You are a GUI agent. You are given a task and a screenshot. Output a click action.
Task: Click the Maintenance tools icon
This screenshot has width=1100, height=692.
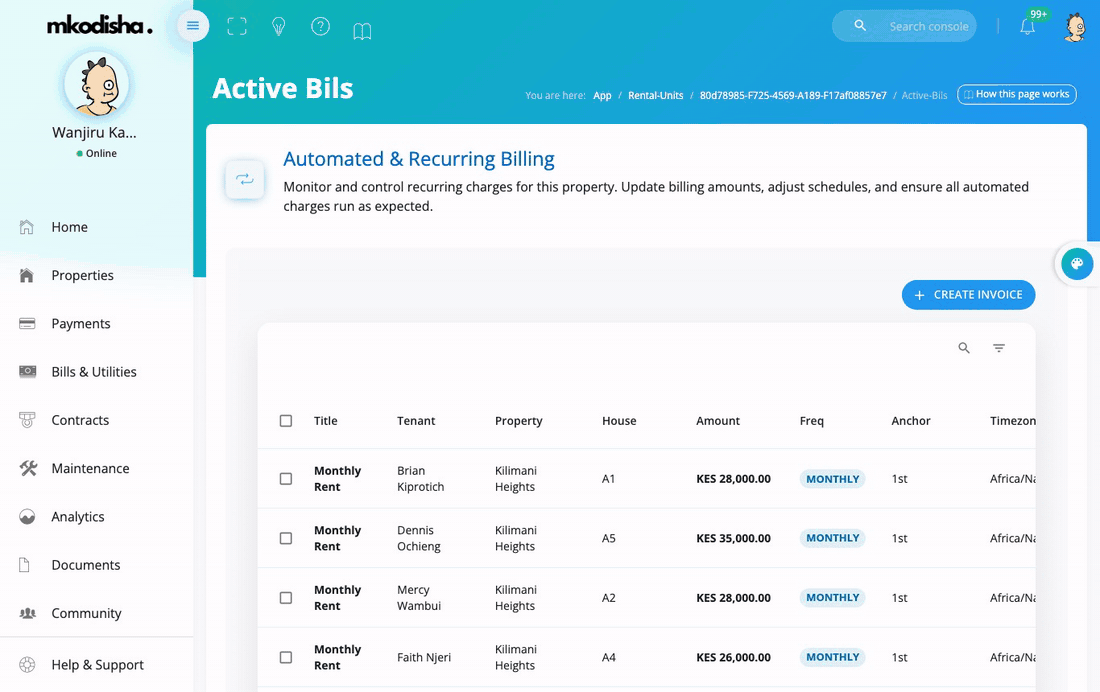[28, 468]
